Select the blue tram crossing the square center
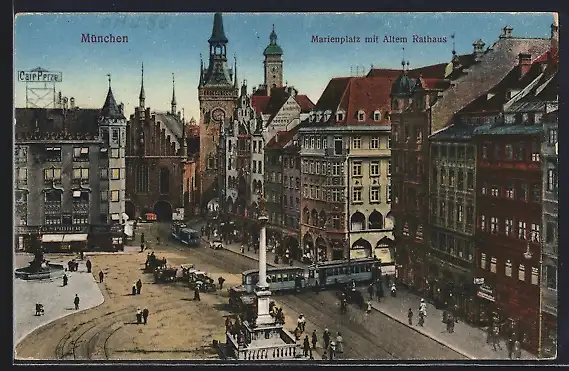 coord(311,276)
